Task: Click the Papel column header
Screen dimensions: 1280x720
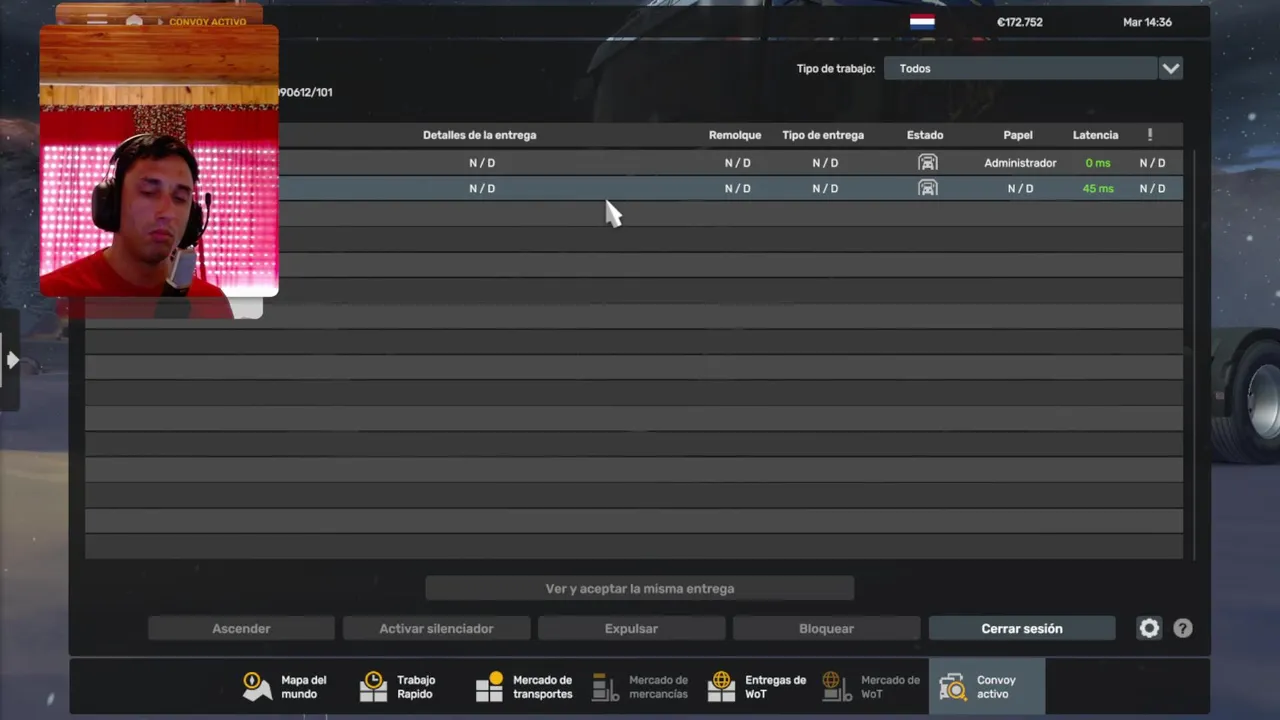Action: click(1018, 135)
